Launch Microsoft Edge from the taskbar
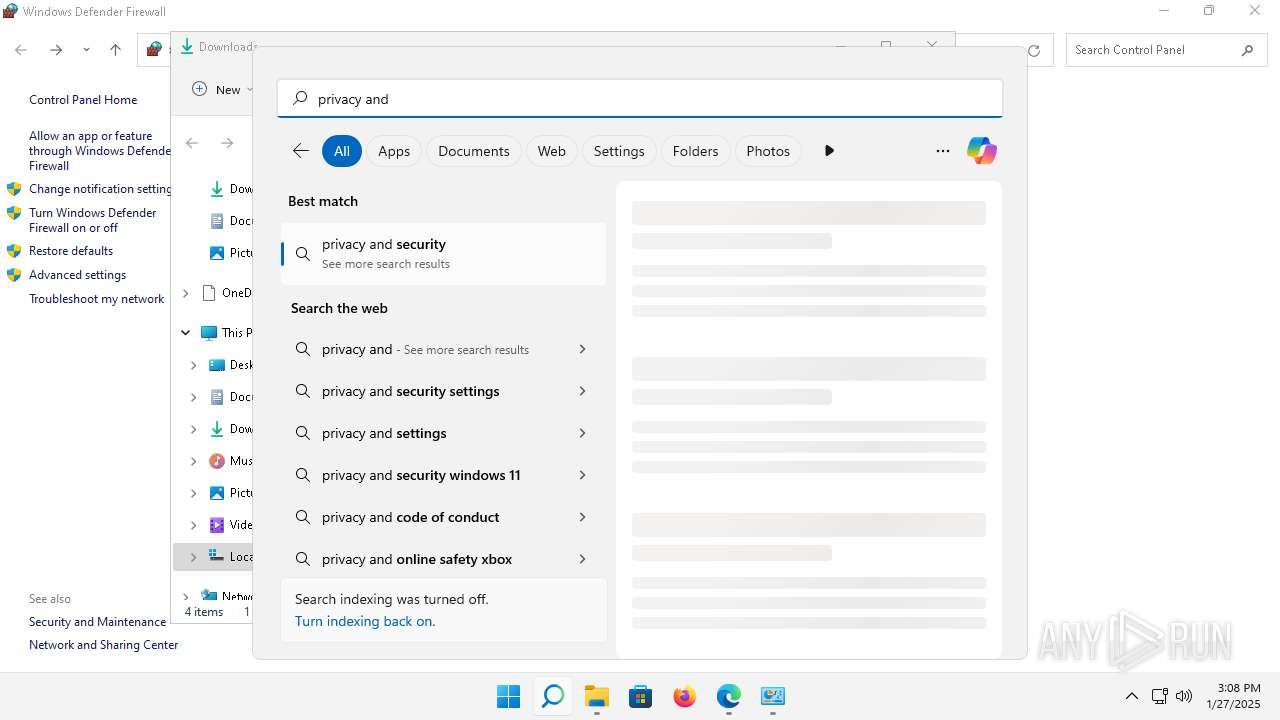 (x=728, y=696)
